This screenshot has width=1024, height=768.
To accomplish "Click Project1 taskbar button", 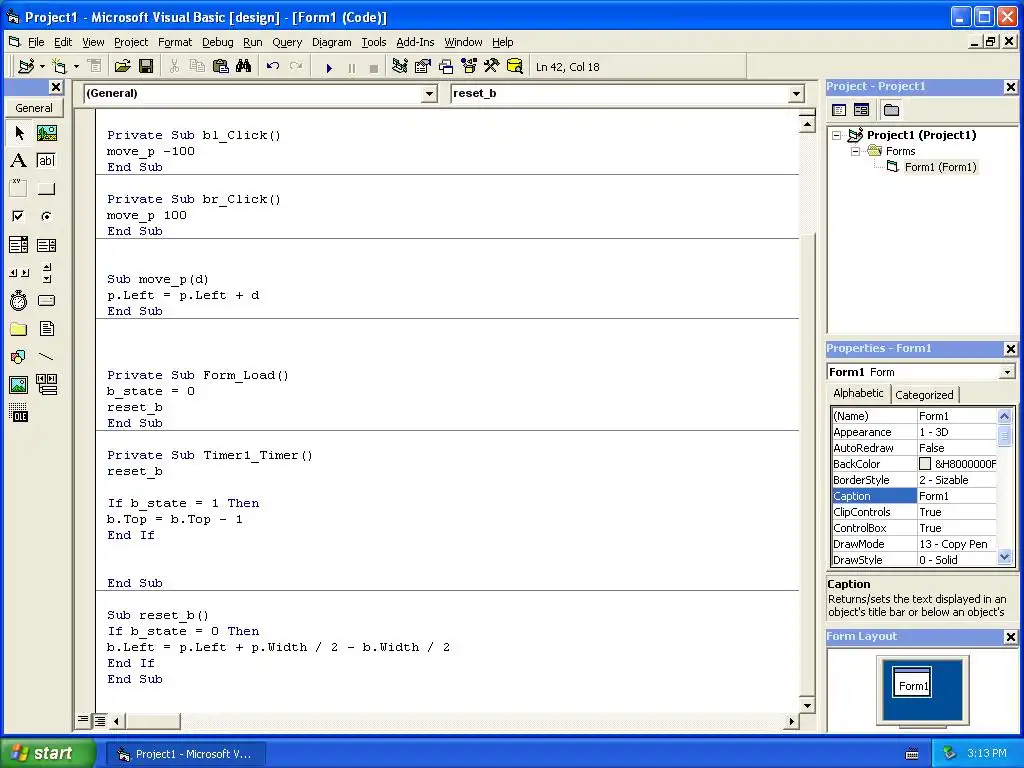I will (185, 754).
